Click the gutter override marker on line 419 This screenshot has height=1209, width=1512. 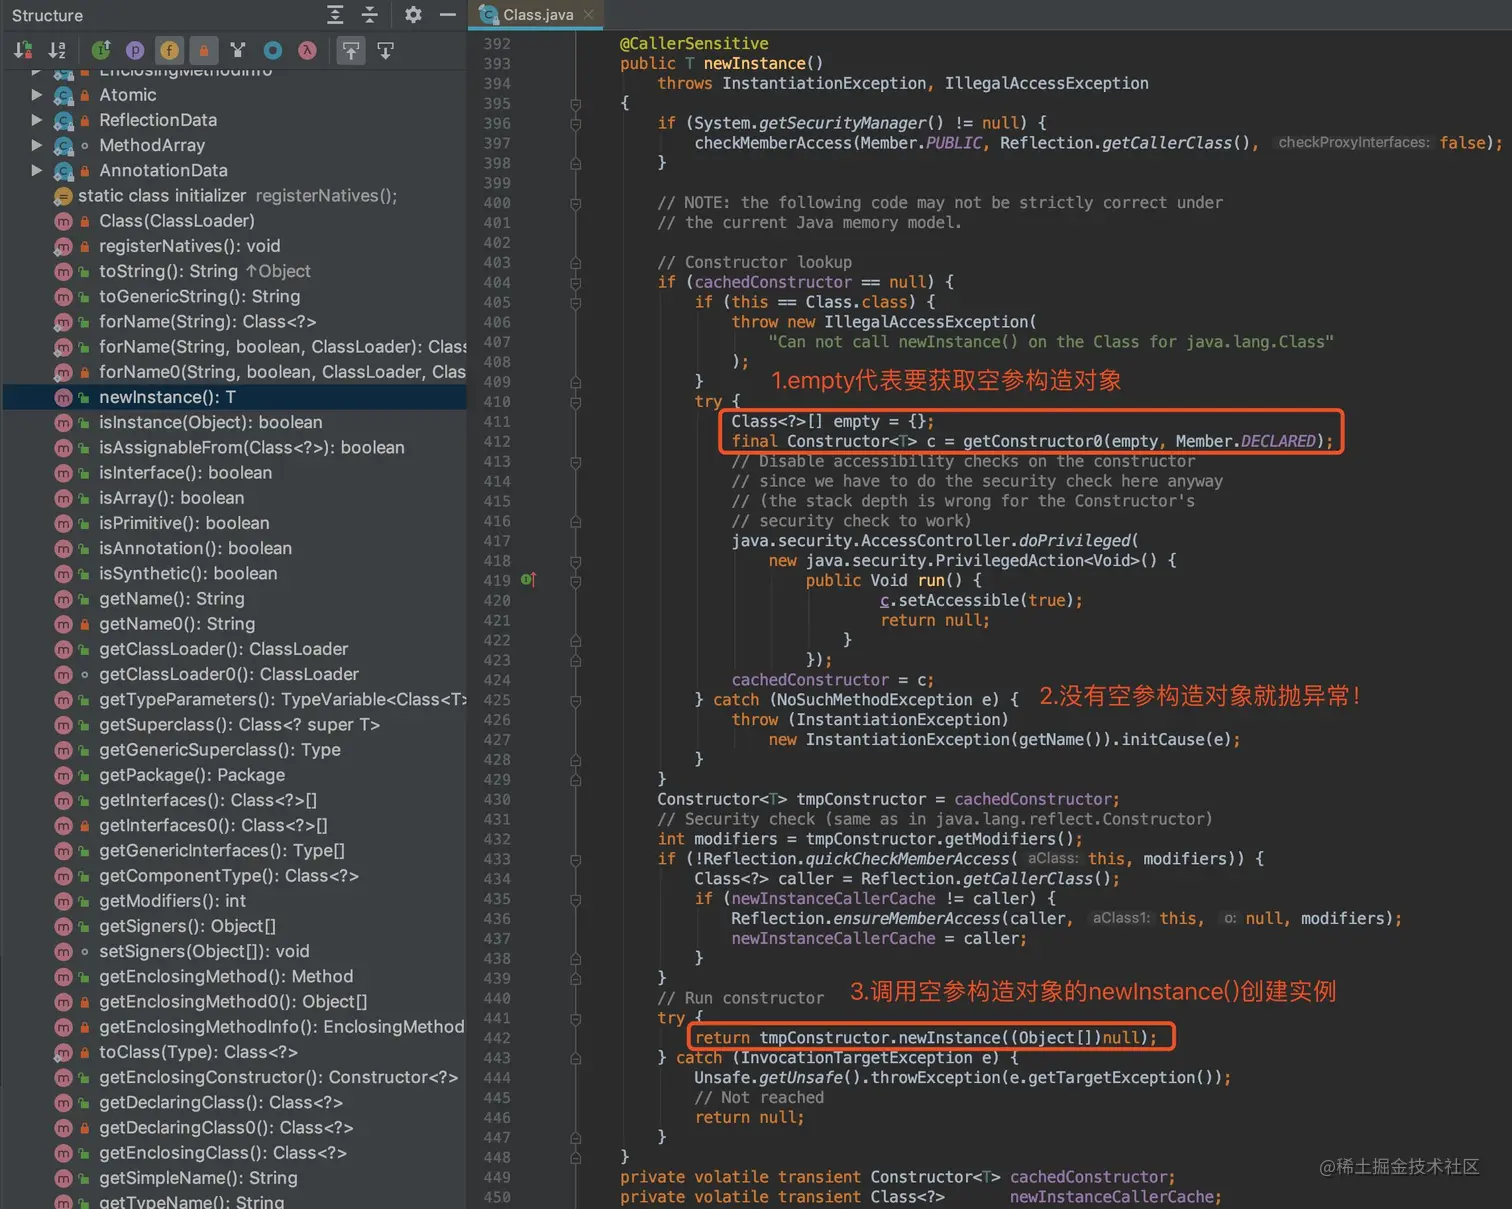tap(529, 580)
